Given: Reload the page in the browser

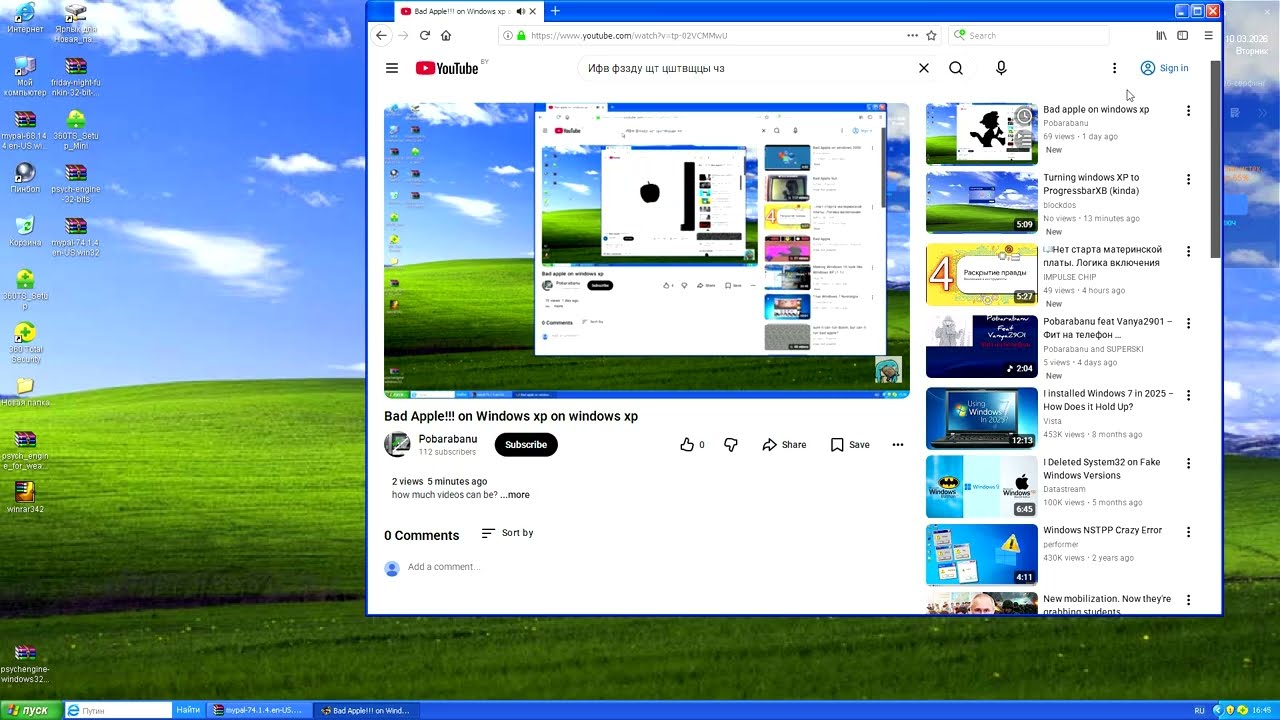Looking at the screenshot, I should tap(425, 35).
